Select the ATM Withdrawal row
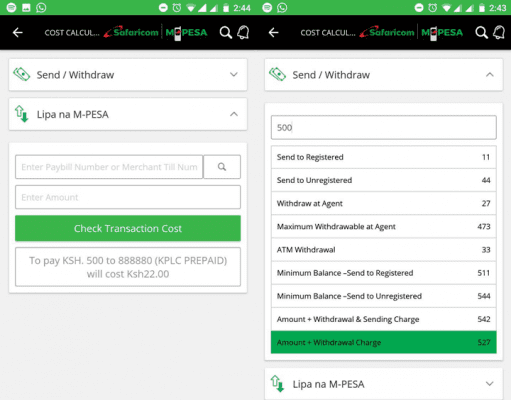The width and height of the screenshot is (511, 400). pyautogui.click(x=384, y=250)
